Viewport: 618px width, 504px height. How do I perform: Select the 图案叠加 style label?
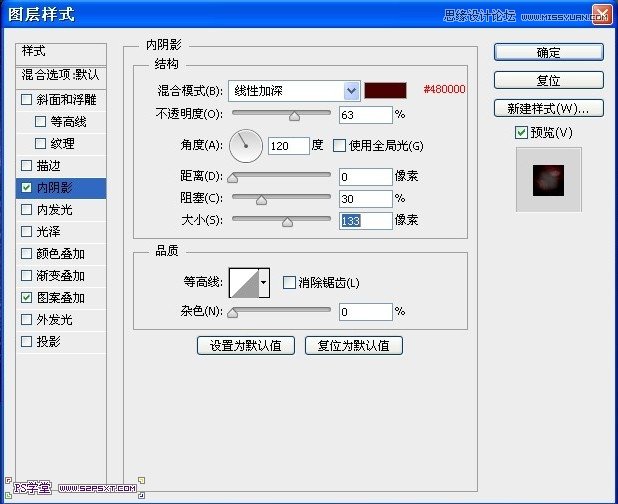pyautogui.click(x=60, y=298)
